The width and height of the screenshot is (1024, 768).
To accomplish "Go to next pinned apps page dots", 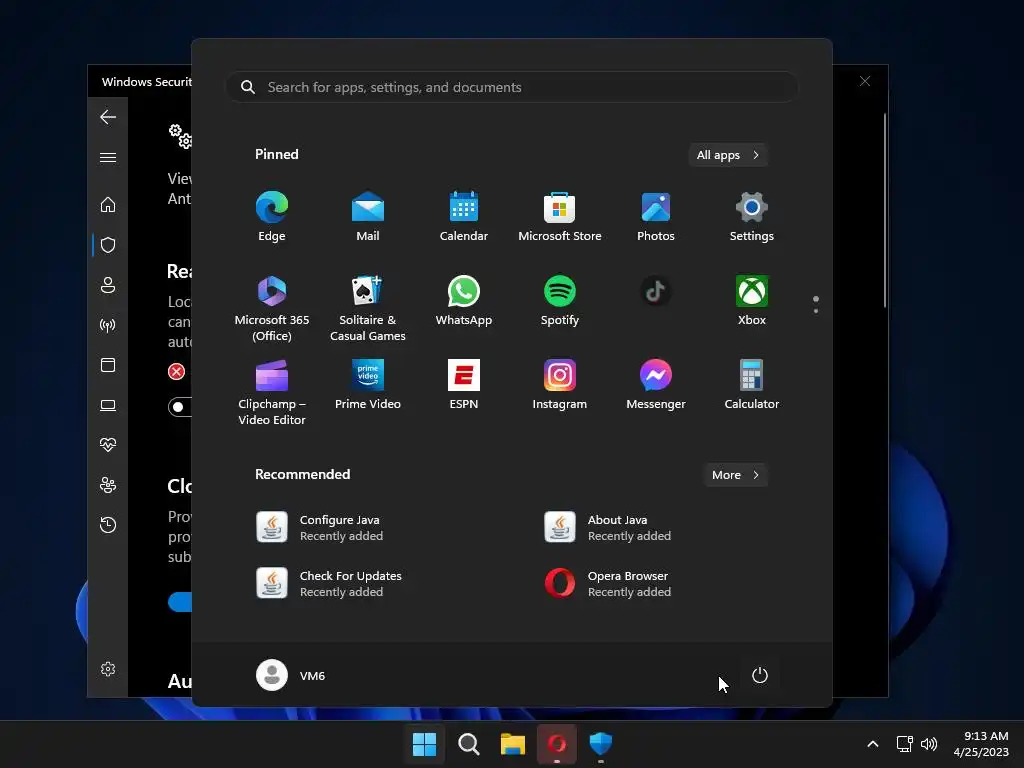I will point(816,304).
